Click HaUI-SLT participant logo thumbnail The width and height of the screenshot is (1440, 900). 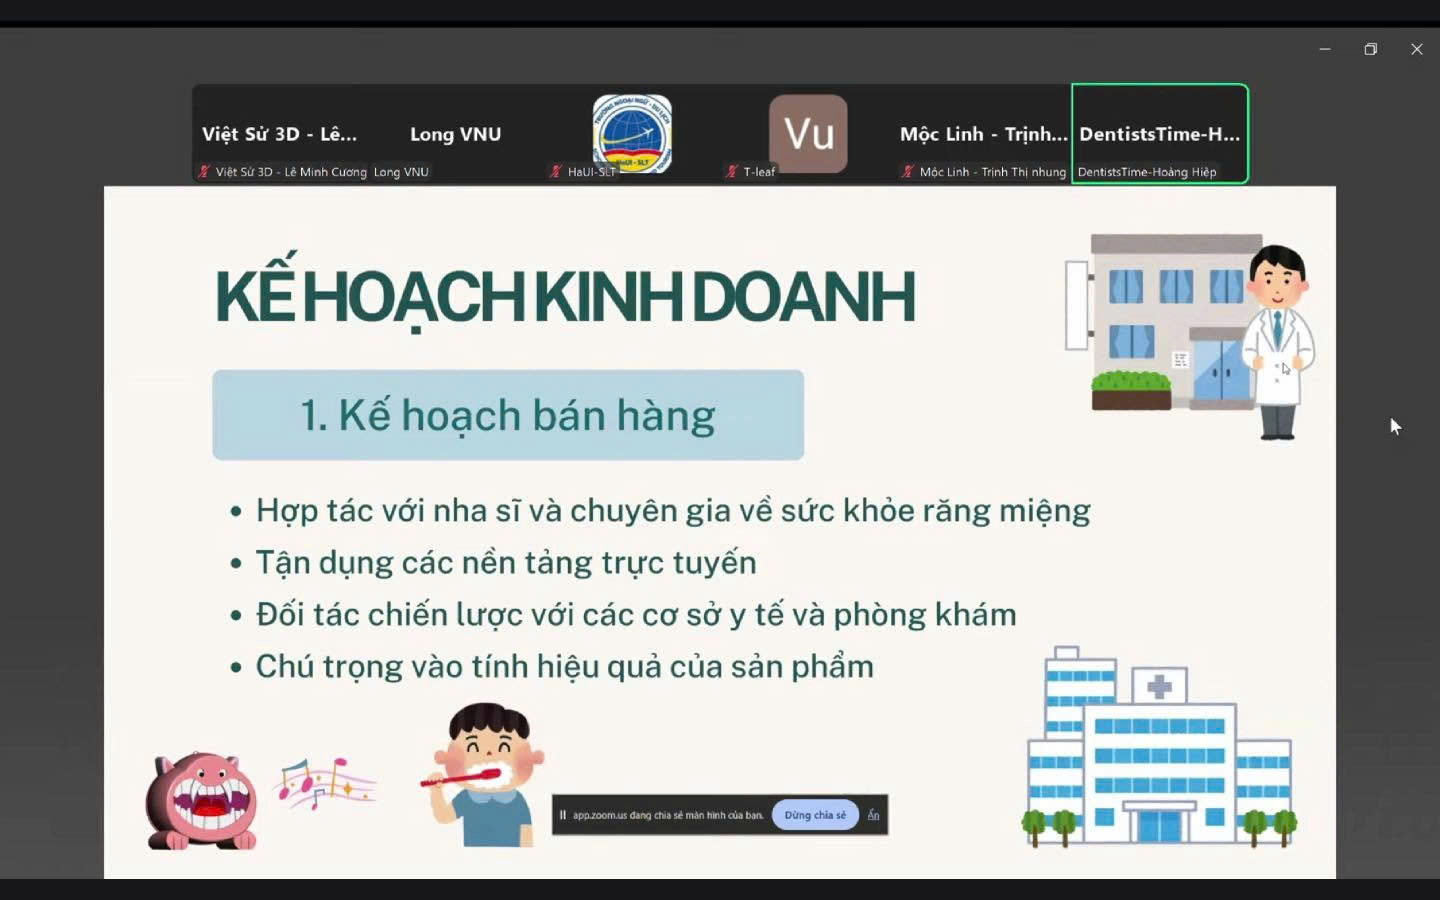click(632, 134)
